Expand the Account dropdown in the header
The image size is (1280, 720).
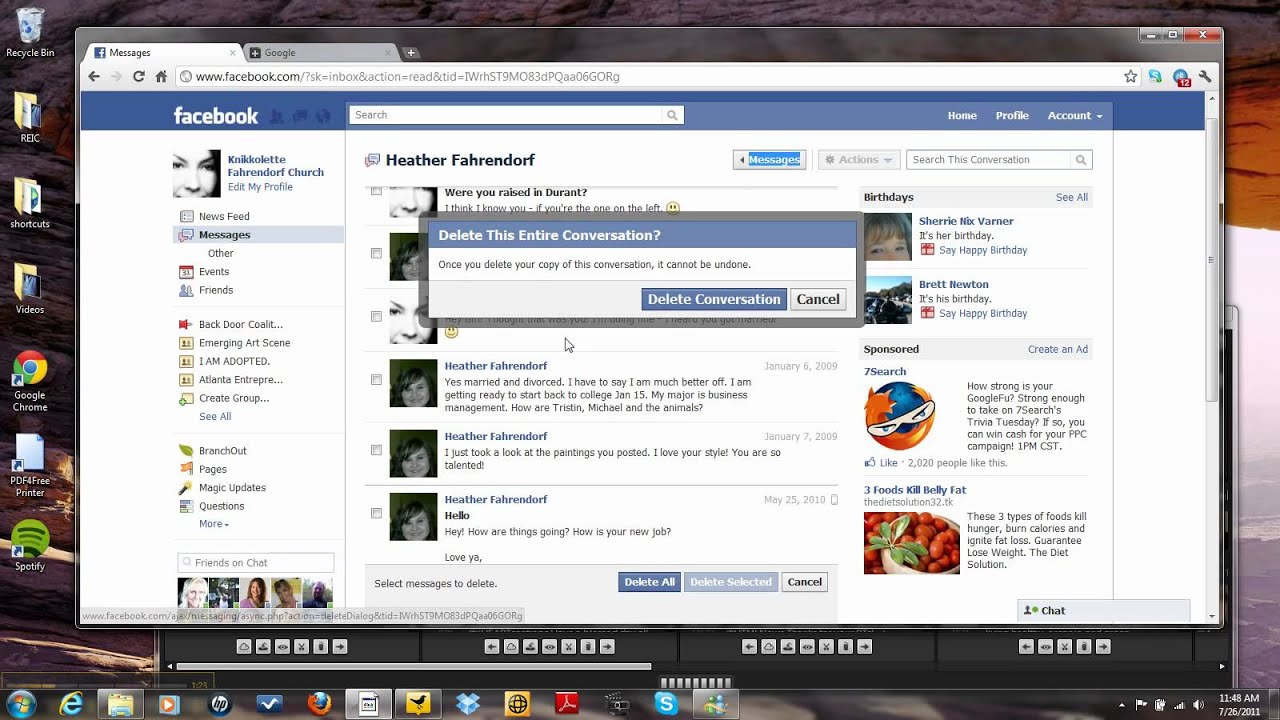1074,116
